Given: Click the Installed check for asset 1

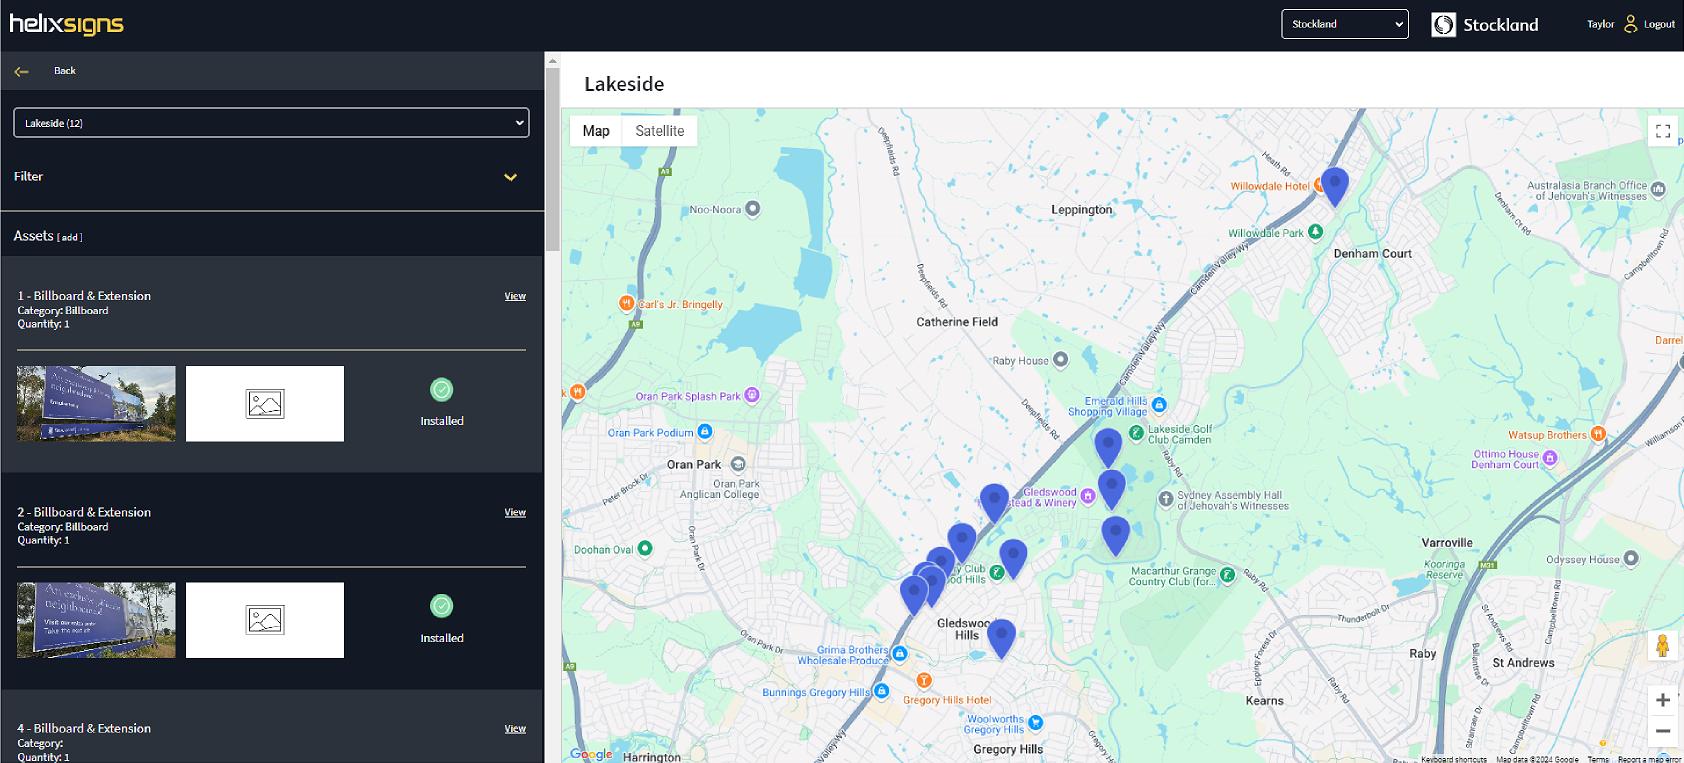Looking at the screenshot, I should (x=441, y=390).
